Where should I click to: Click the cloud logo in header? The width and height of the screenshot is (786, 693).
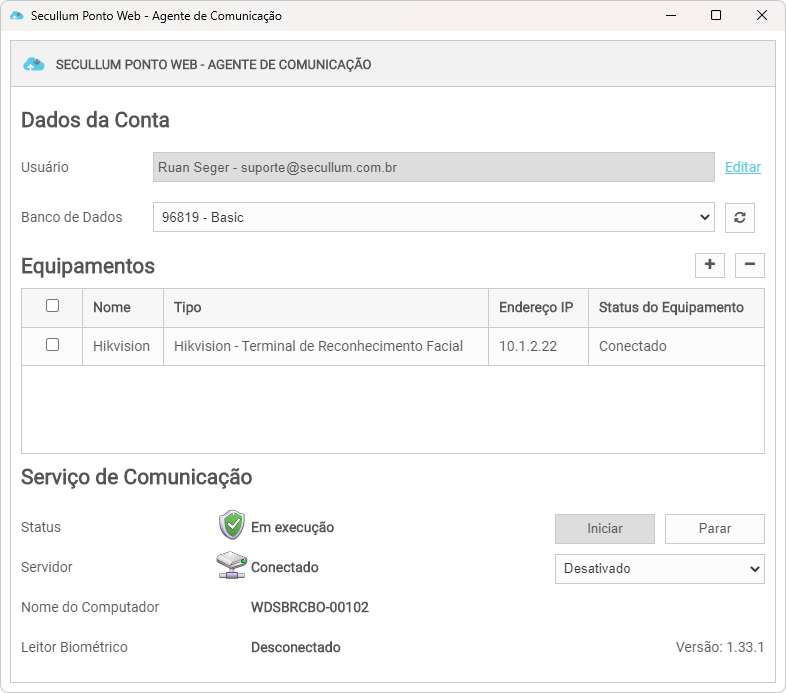(35, 64)
